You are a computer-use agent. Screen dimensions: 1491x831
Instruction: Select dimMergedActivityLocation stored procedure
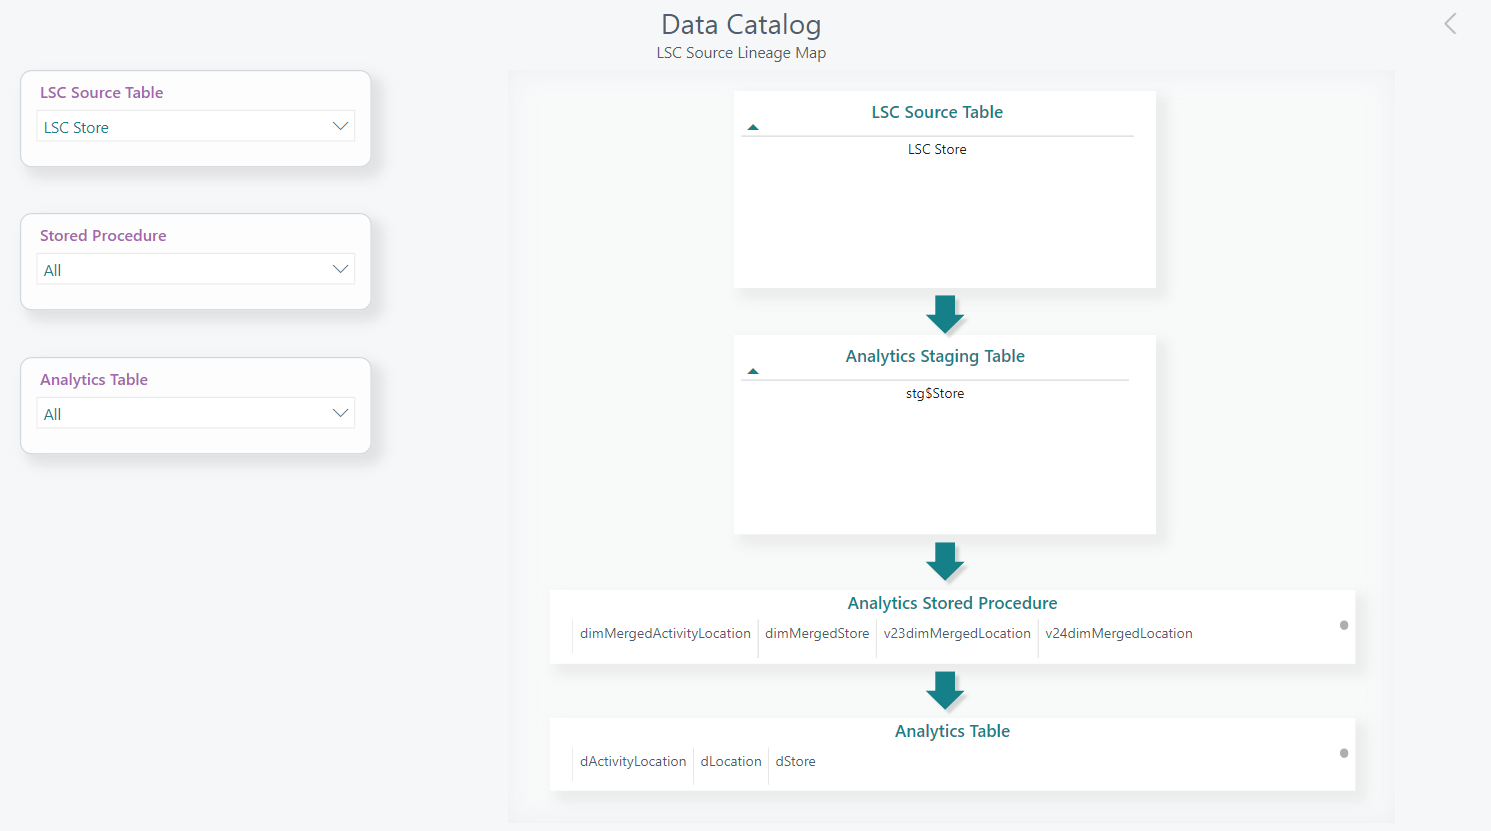665,634
